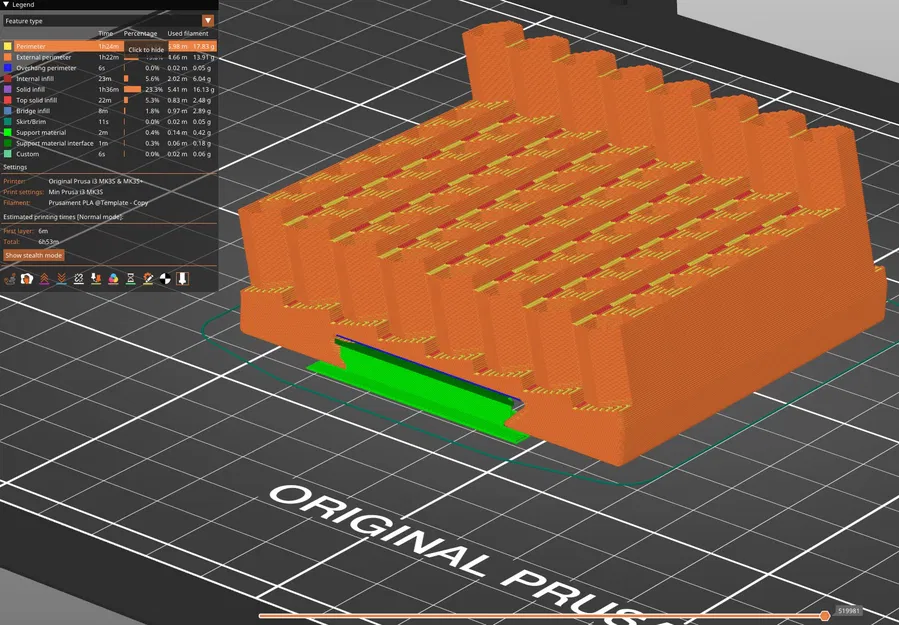Viewport: 899px width, 625px height.
Task: Toggle retractions icon with purple underline
Action: (44, 279)
